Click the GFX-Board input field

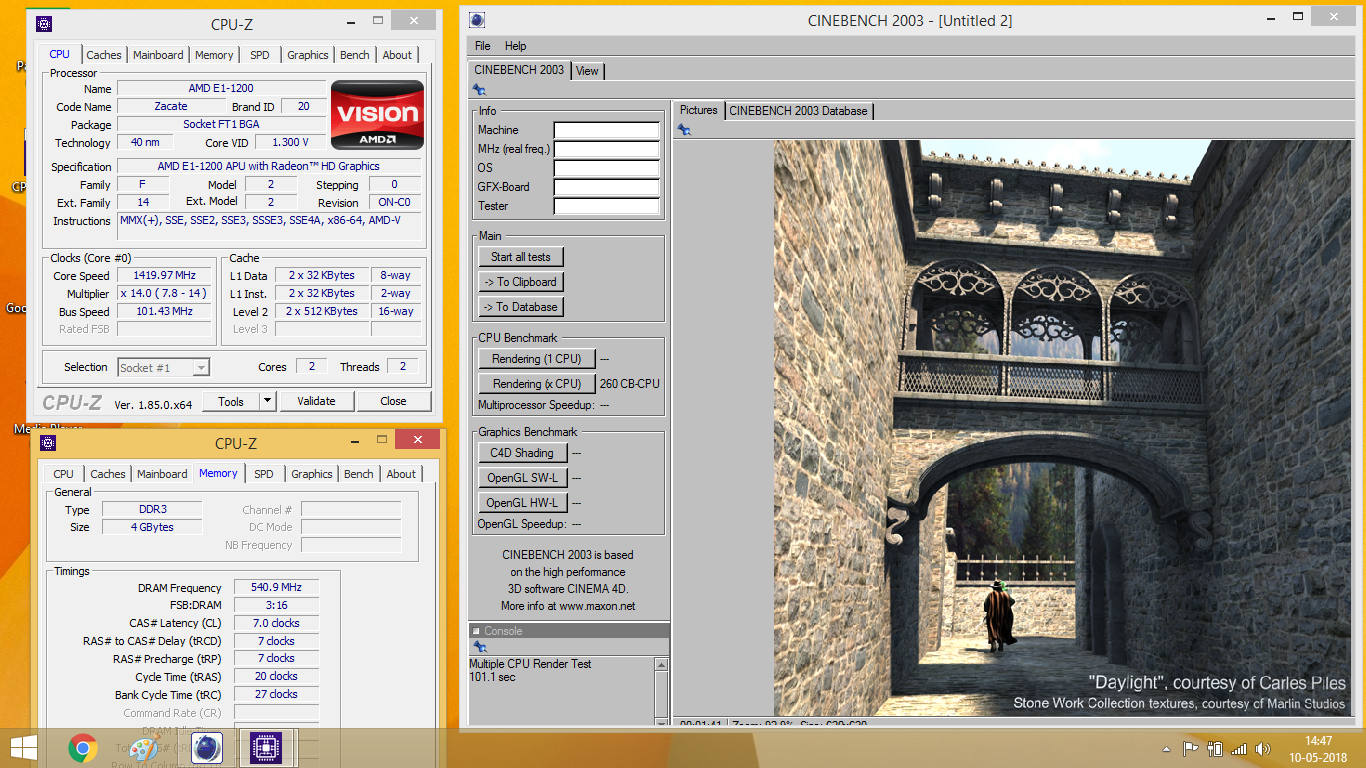(x=607, y=187)
